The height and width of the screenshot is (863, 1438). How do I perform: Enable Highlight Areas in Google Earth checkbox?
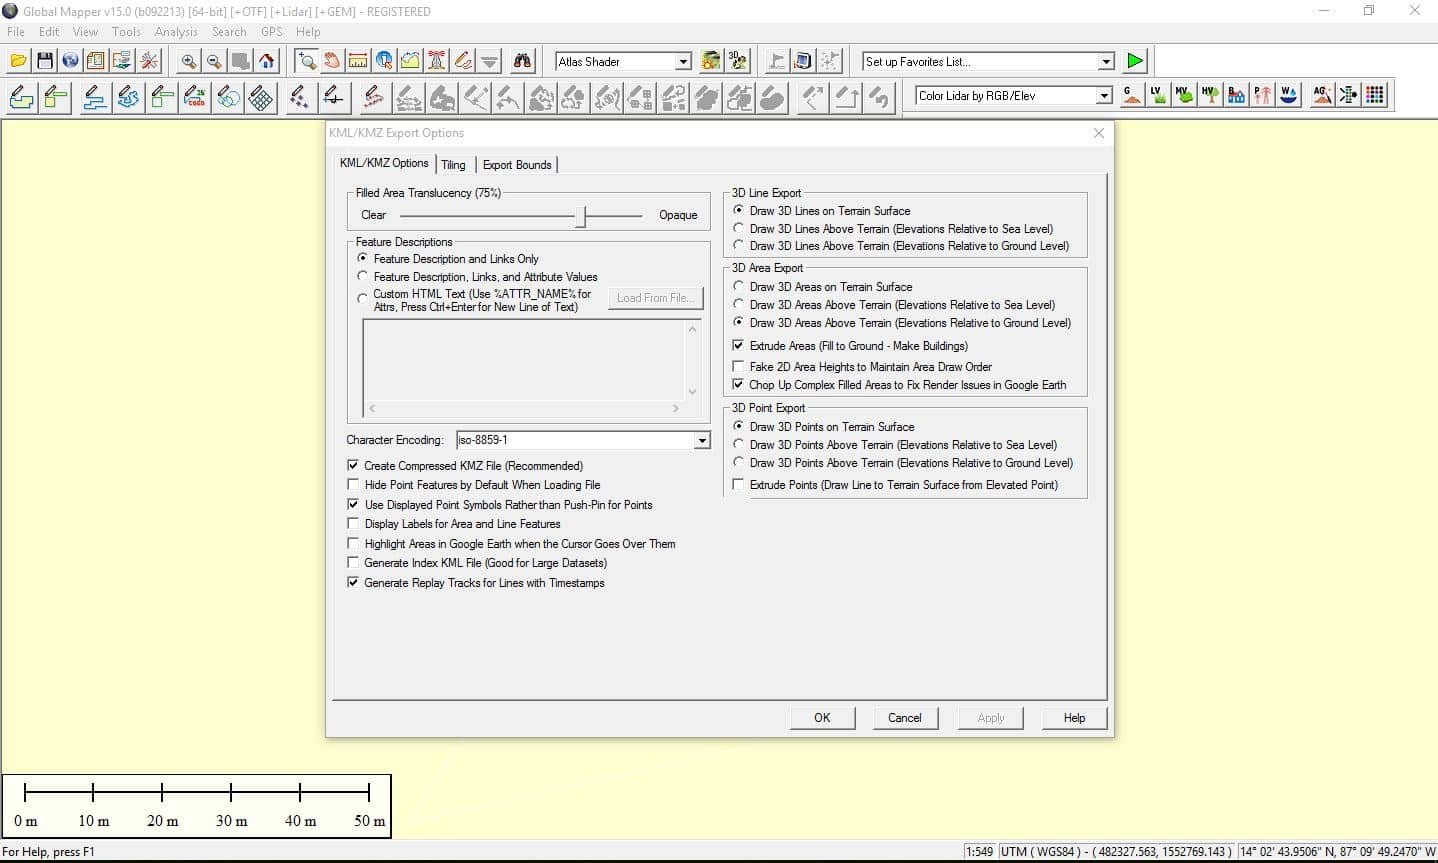pyautogui.click(x=511, y=544)
